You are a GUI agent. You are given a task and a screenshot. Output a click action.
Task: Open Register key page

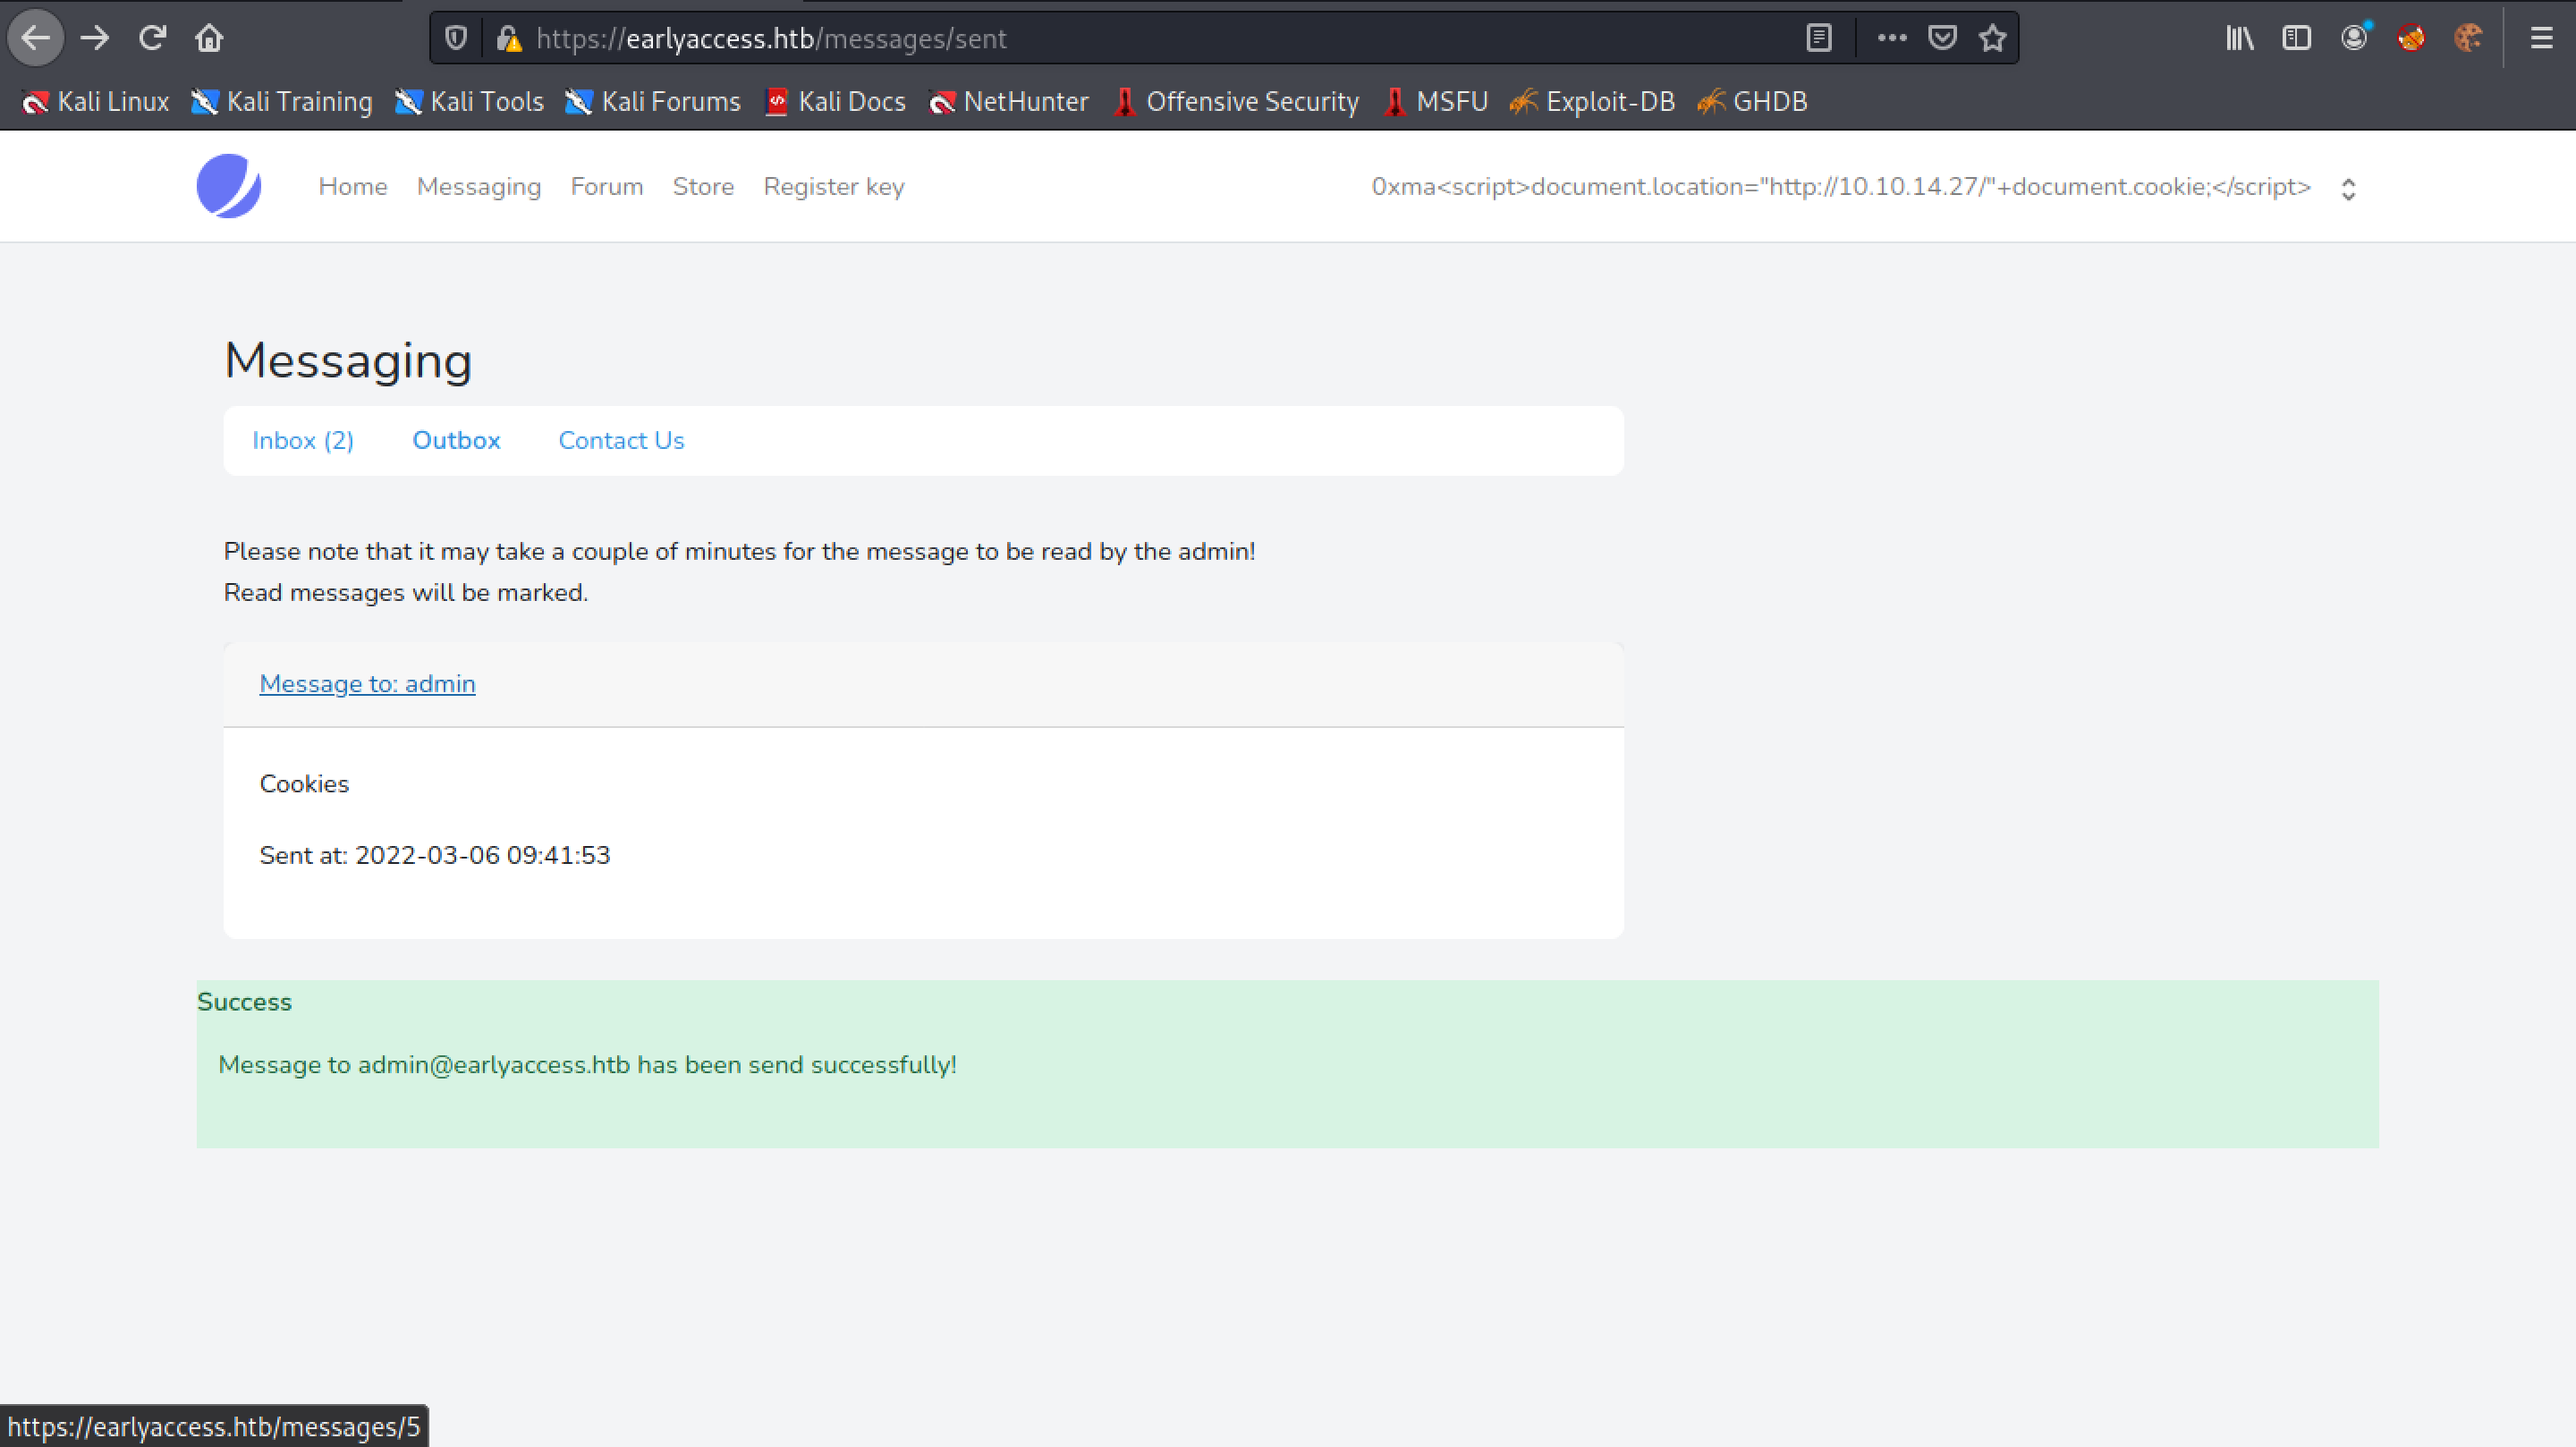[x=834, y=187]
